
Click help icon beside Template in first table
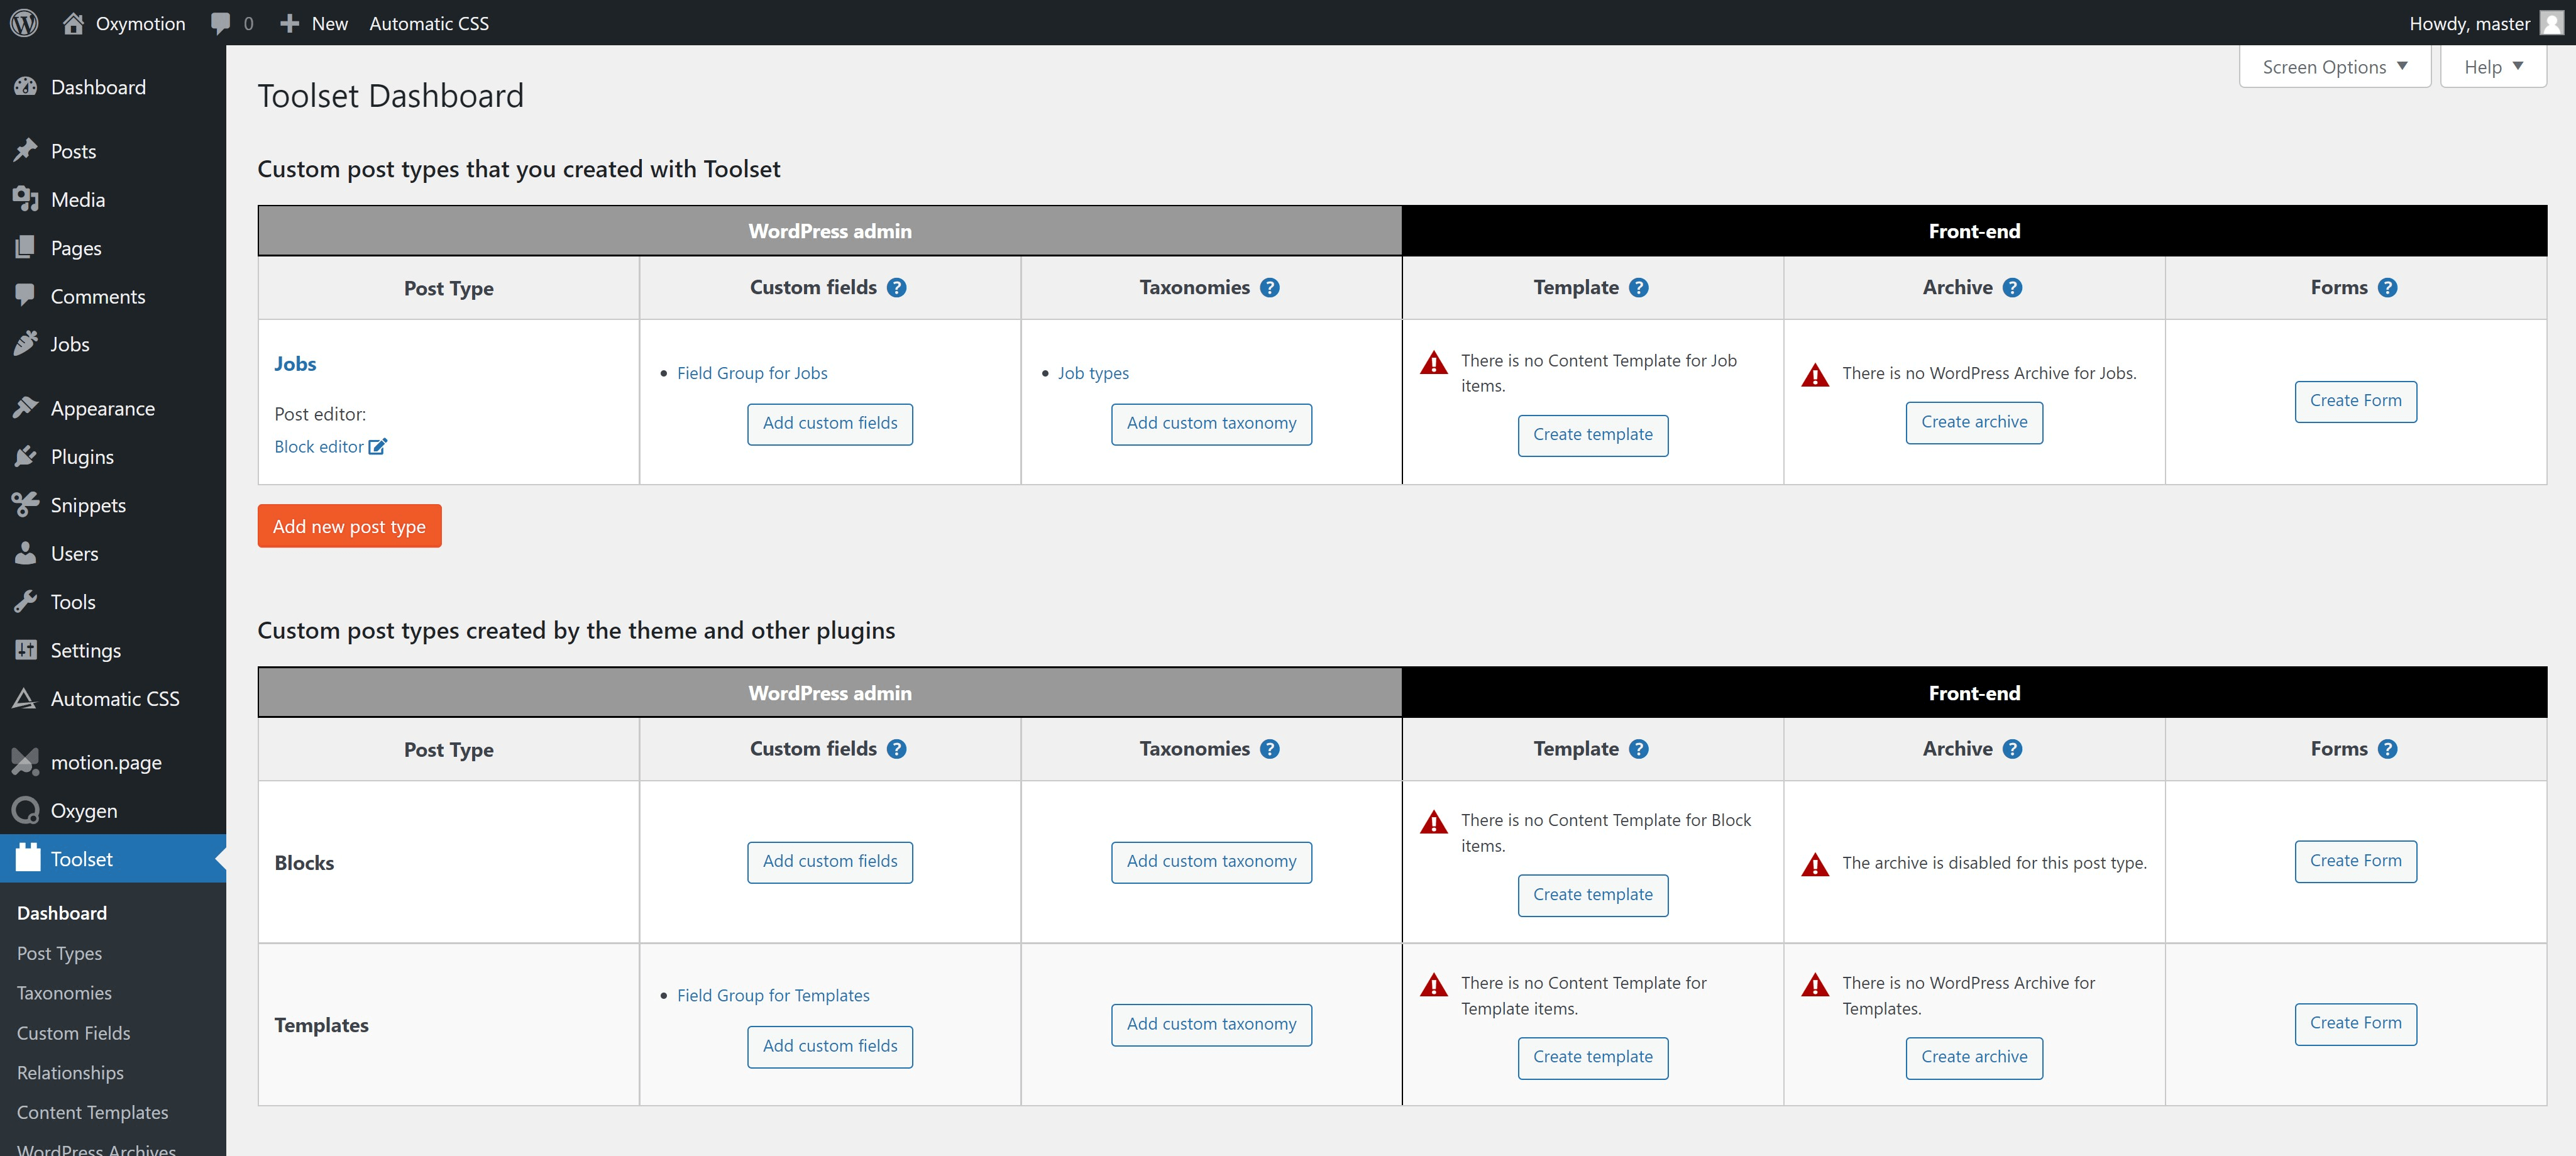coord(1639,288)
